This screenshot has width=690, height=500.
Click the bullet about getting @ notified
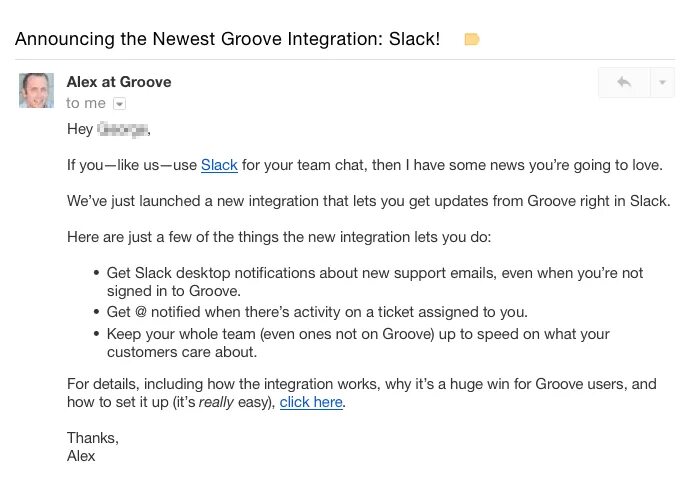click(x=317, y=312)
